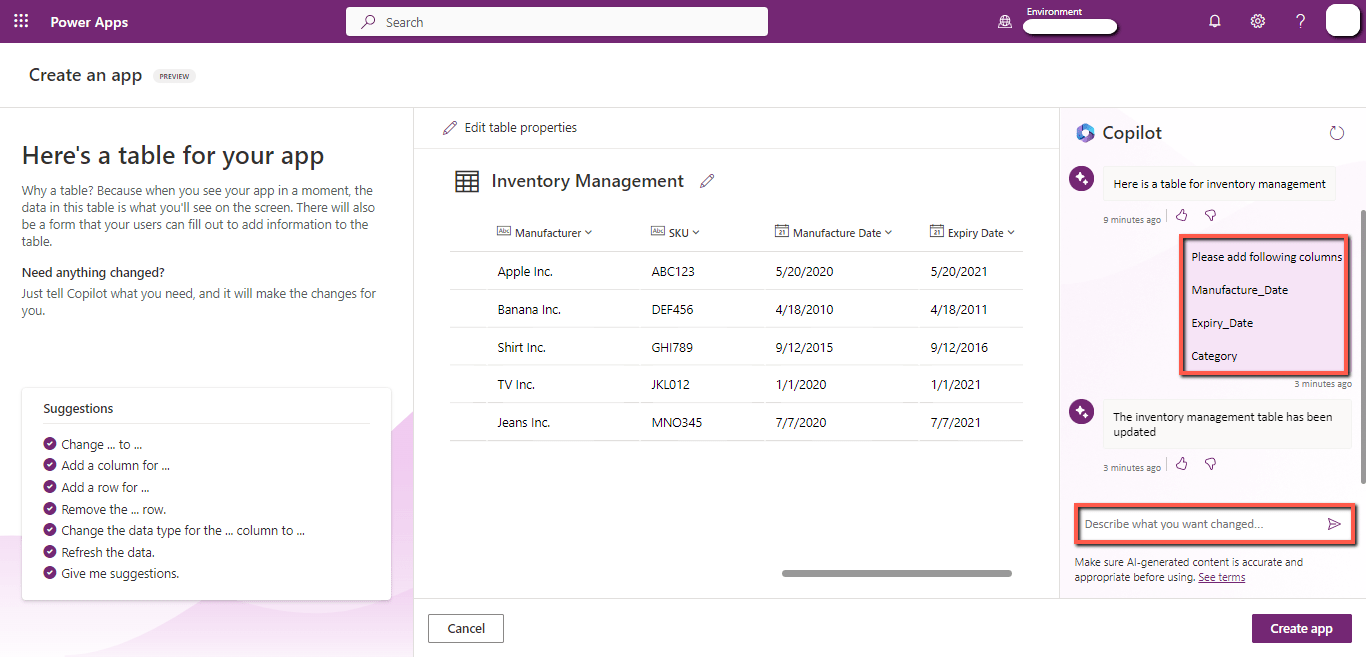Click the pencil icon beside Inventory Management

click(x=708, y=181)
